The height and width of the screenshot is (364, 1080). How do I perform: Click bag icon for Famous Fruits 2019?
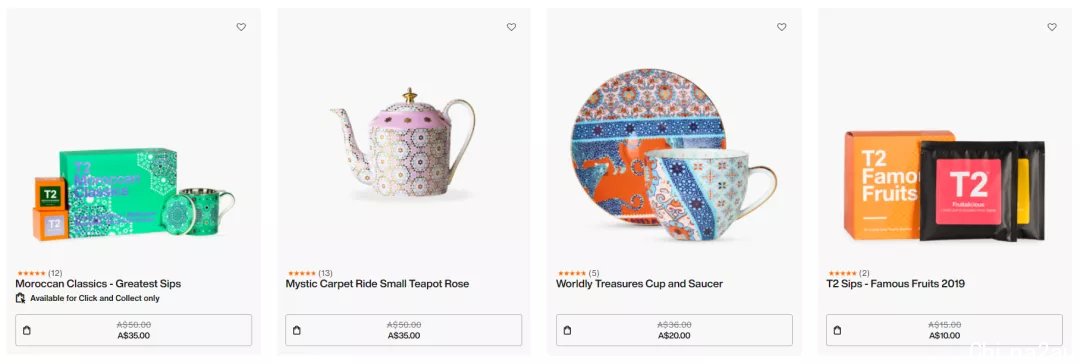coord(838,330)
